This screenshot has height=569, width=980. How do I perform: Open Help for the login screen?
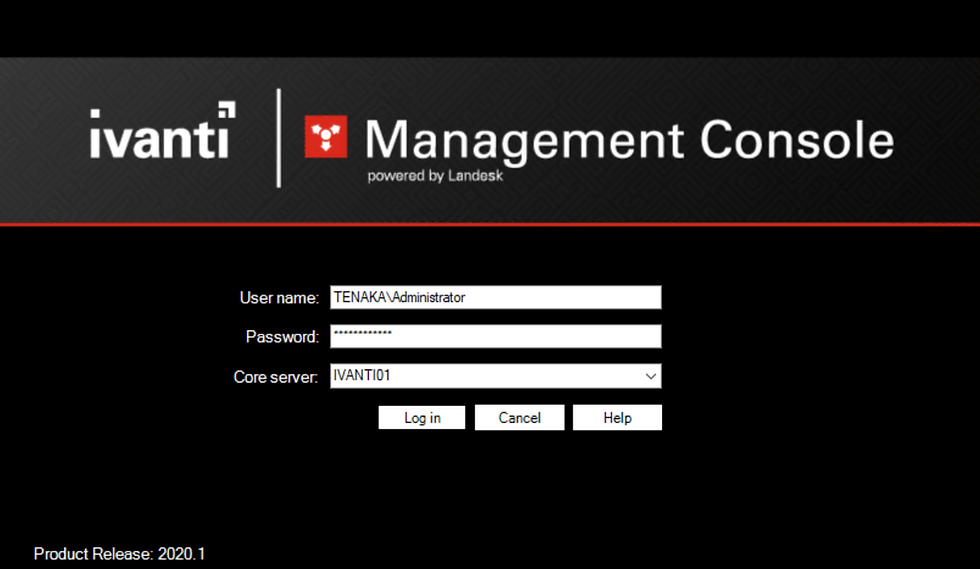618,418
